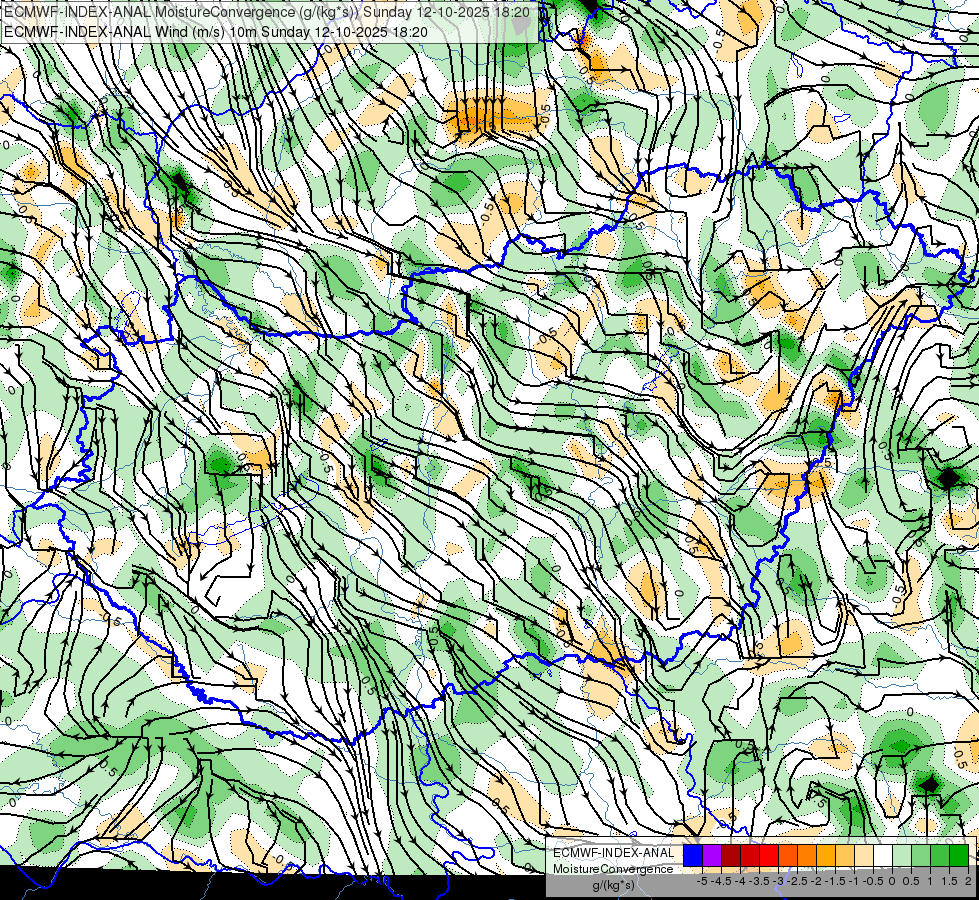Select the Wind (m/s) 10m title line
979x900 pixels.
[216, 32]
